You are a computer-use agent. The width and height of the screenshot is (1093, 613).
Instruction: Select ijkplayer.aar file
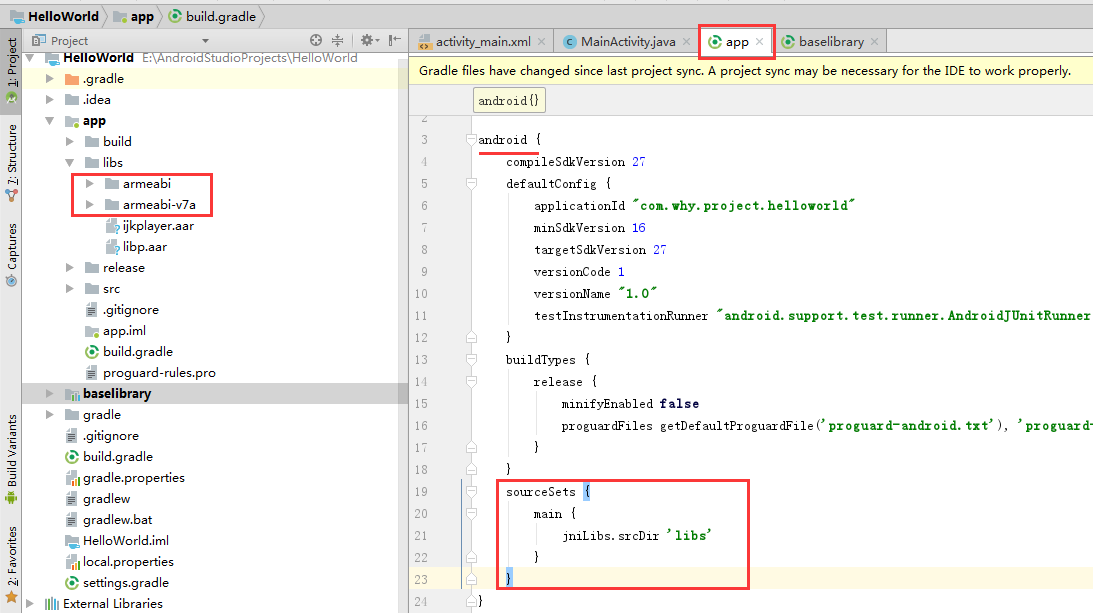pyautogui.click(x=149, y=226)
